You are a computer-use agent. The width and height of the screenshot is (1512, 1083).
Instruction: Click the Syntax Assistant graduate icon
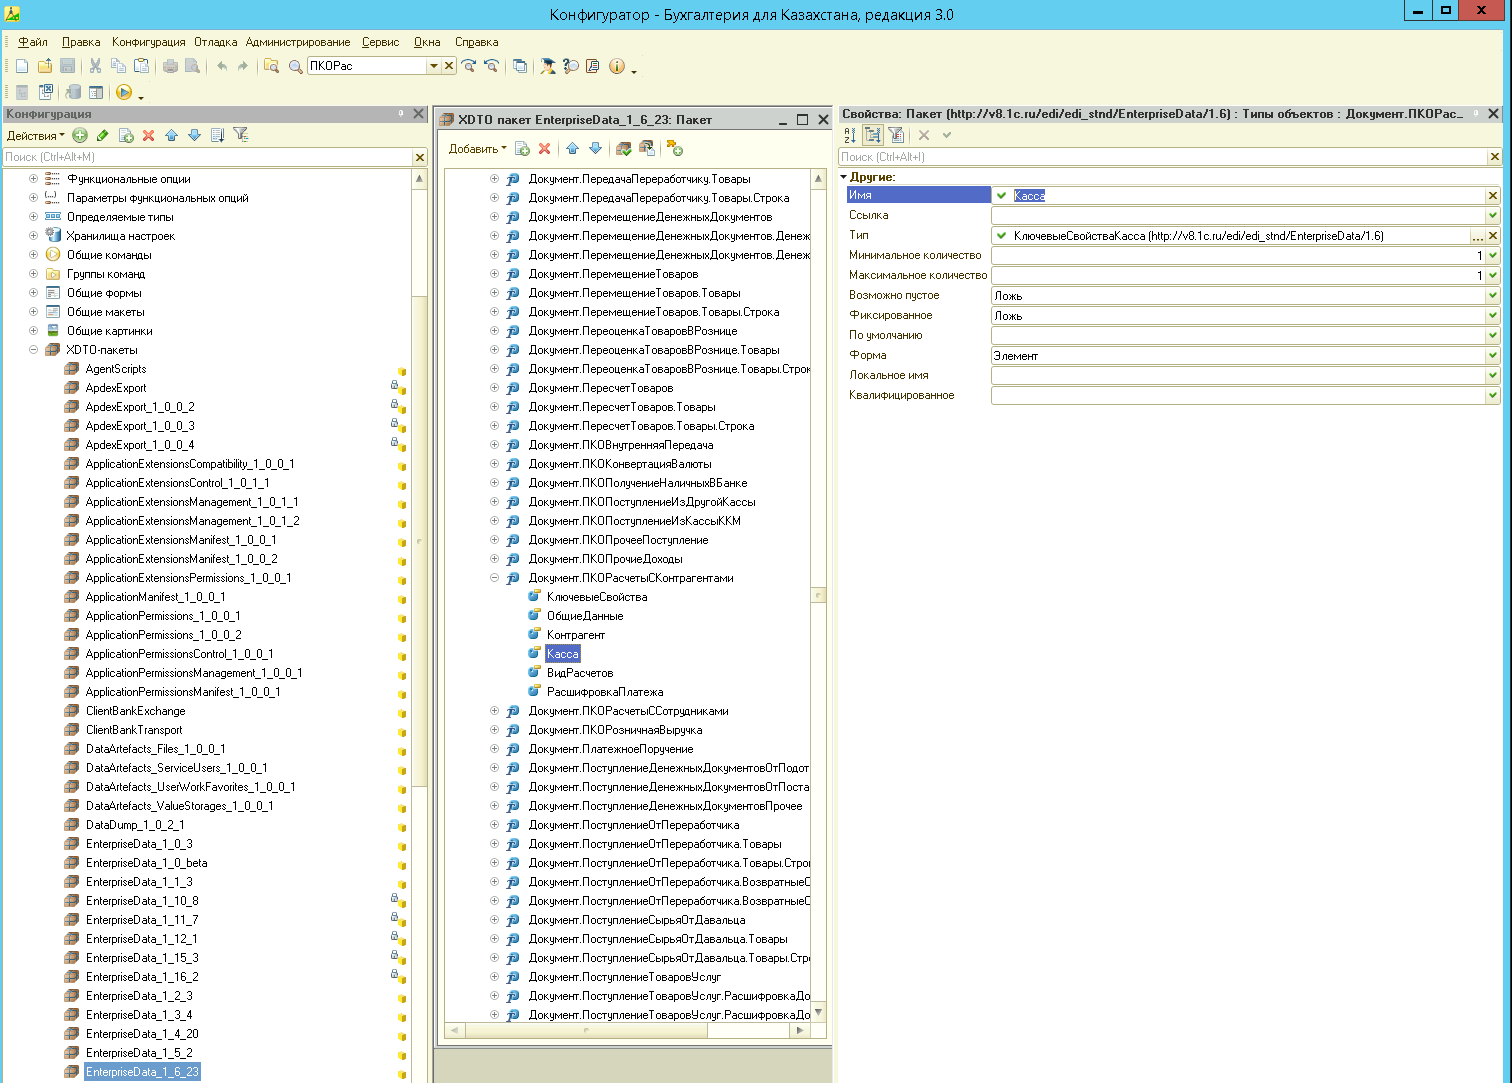(548, 66)
